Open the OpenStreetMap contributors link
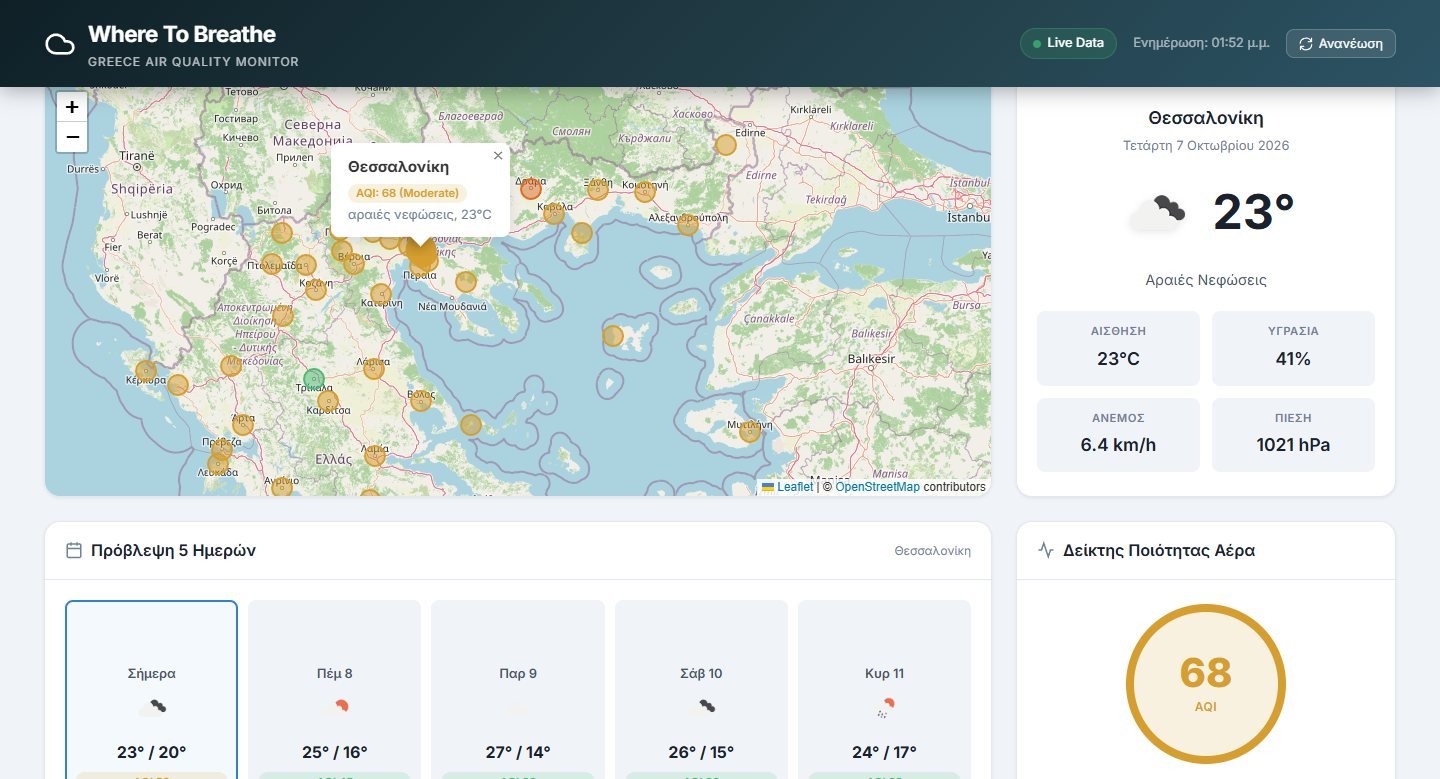 tap(877, 487)
